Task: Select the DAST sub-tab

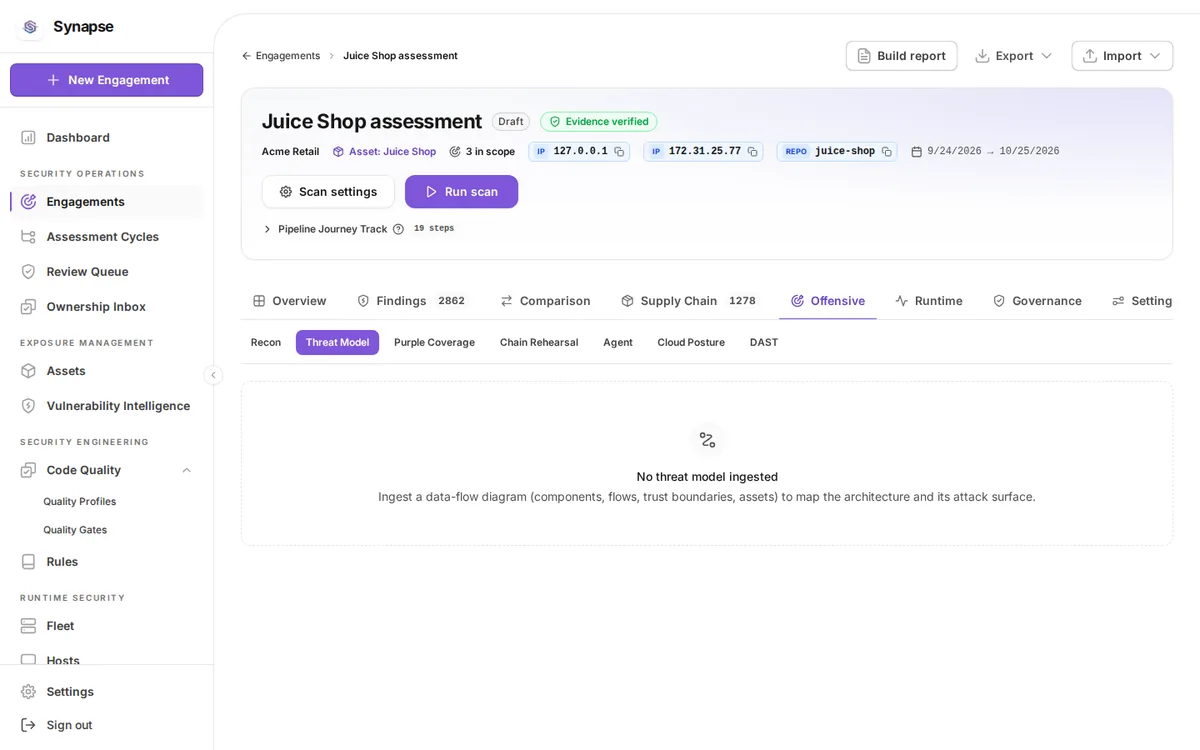Action: point(764,343)
